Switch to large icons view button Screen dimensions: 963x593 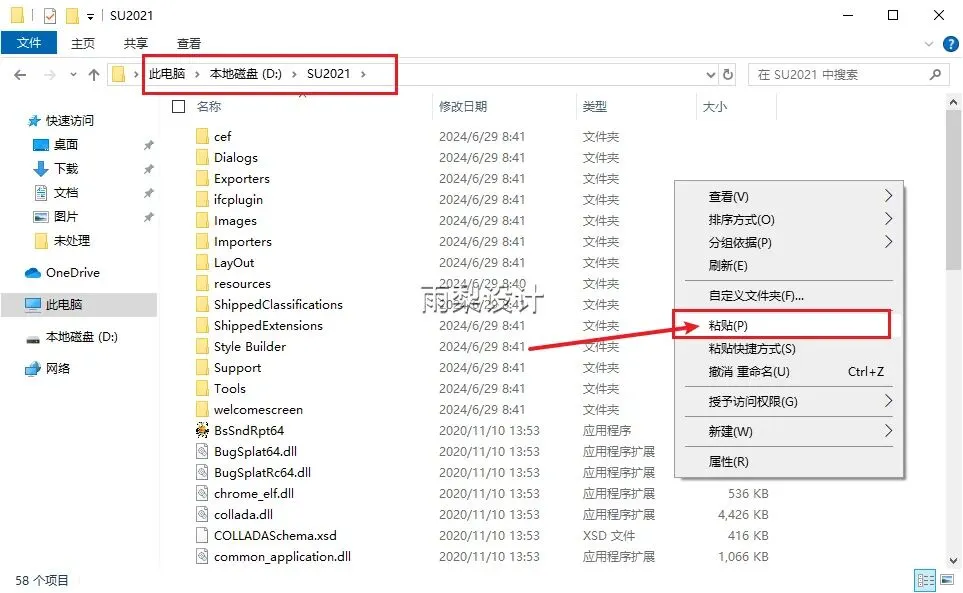click(x=947, y=579)
